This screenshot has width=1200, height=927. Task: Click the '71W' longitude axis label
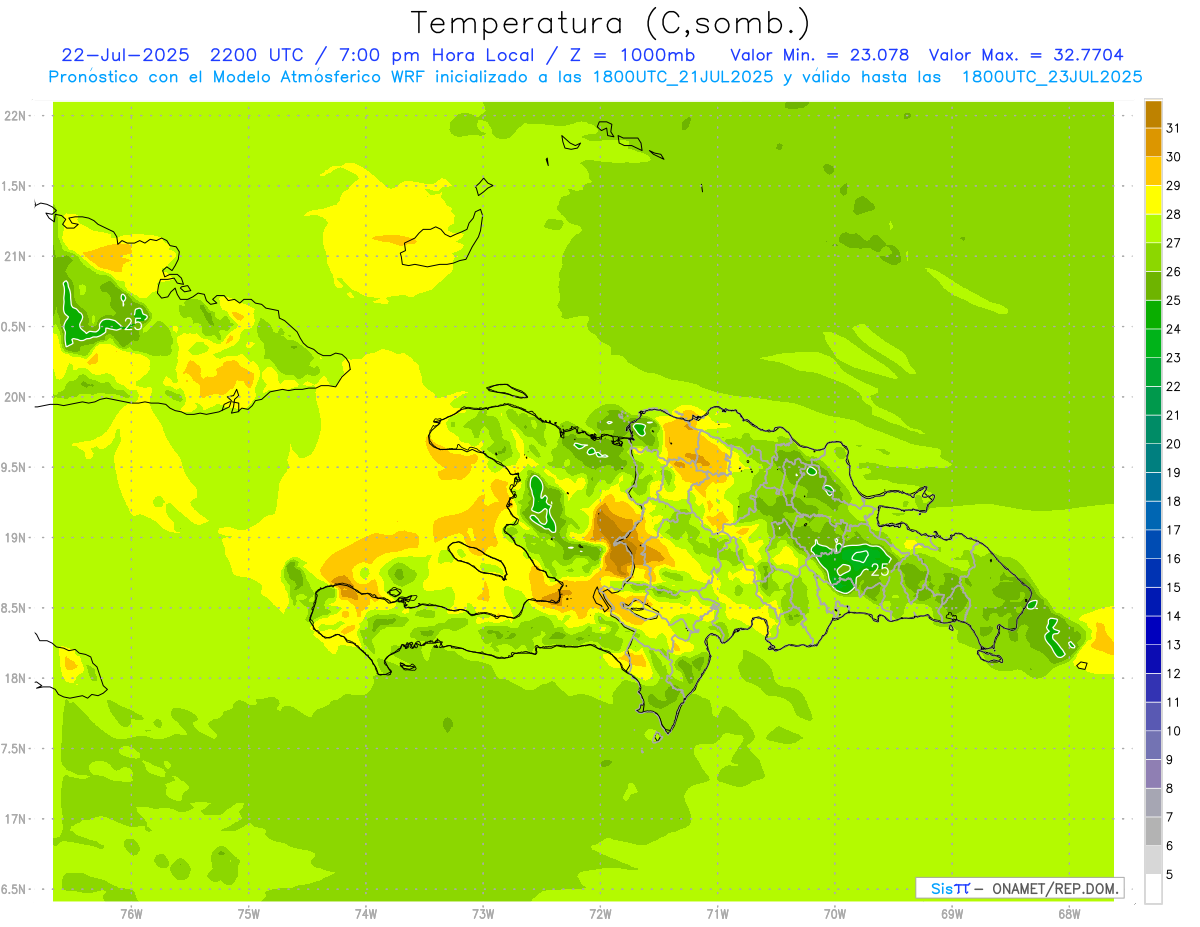(717, 913)
